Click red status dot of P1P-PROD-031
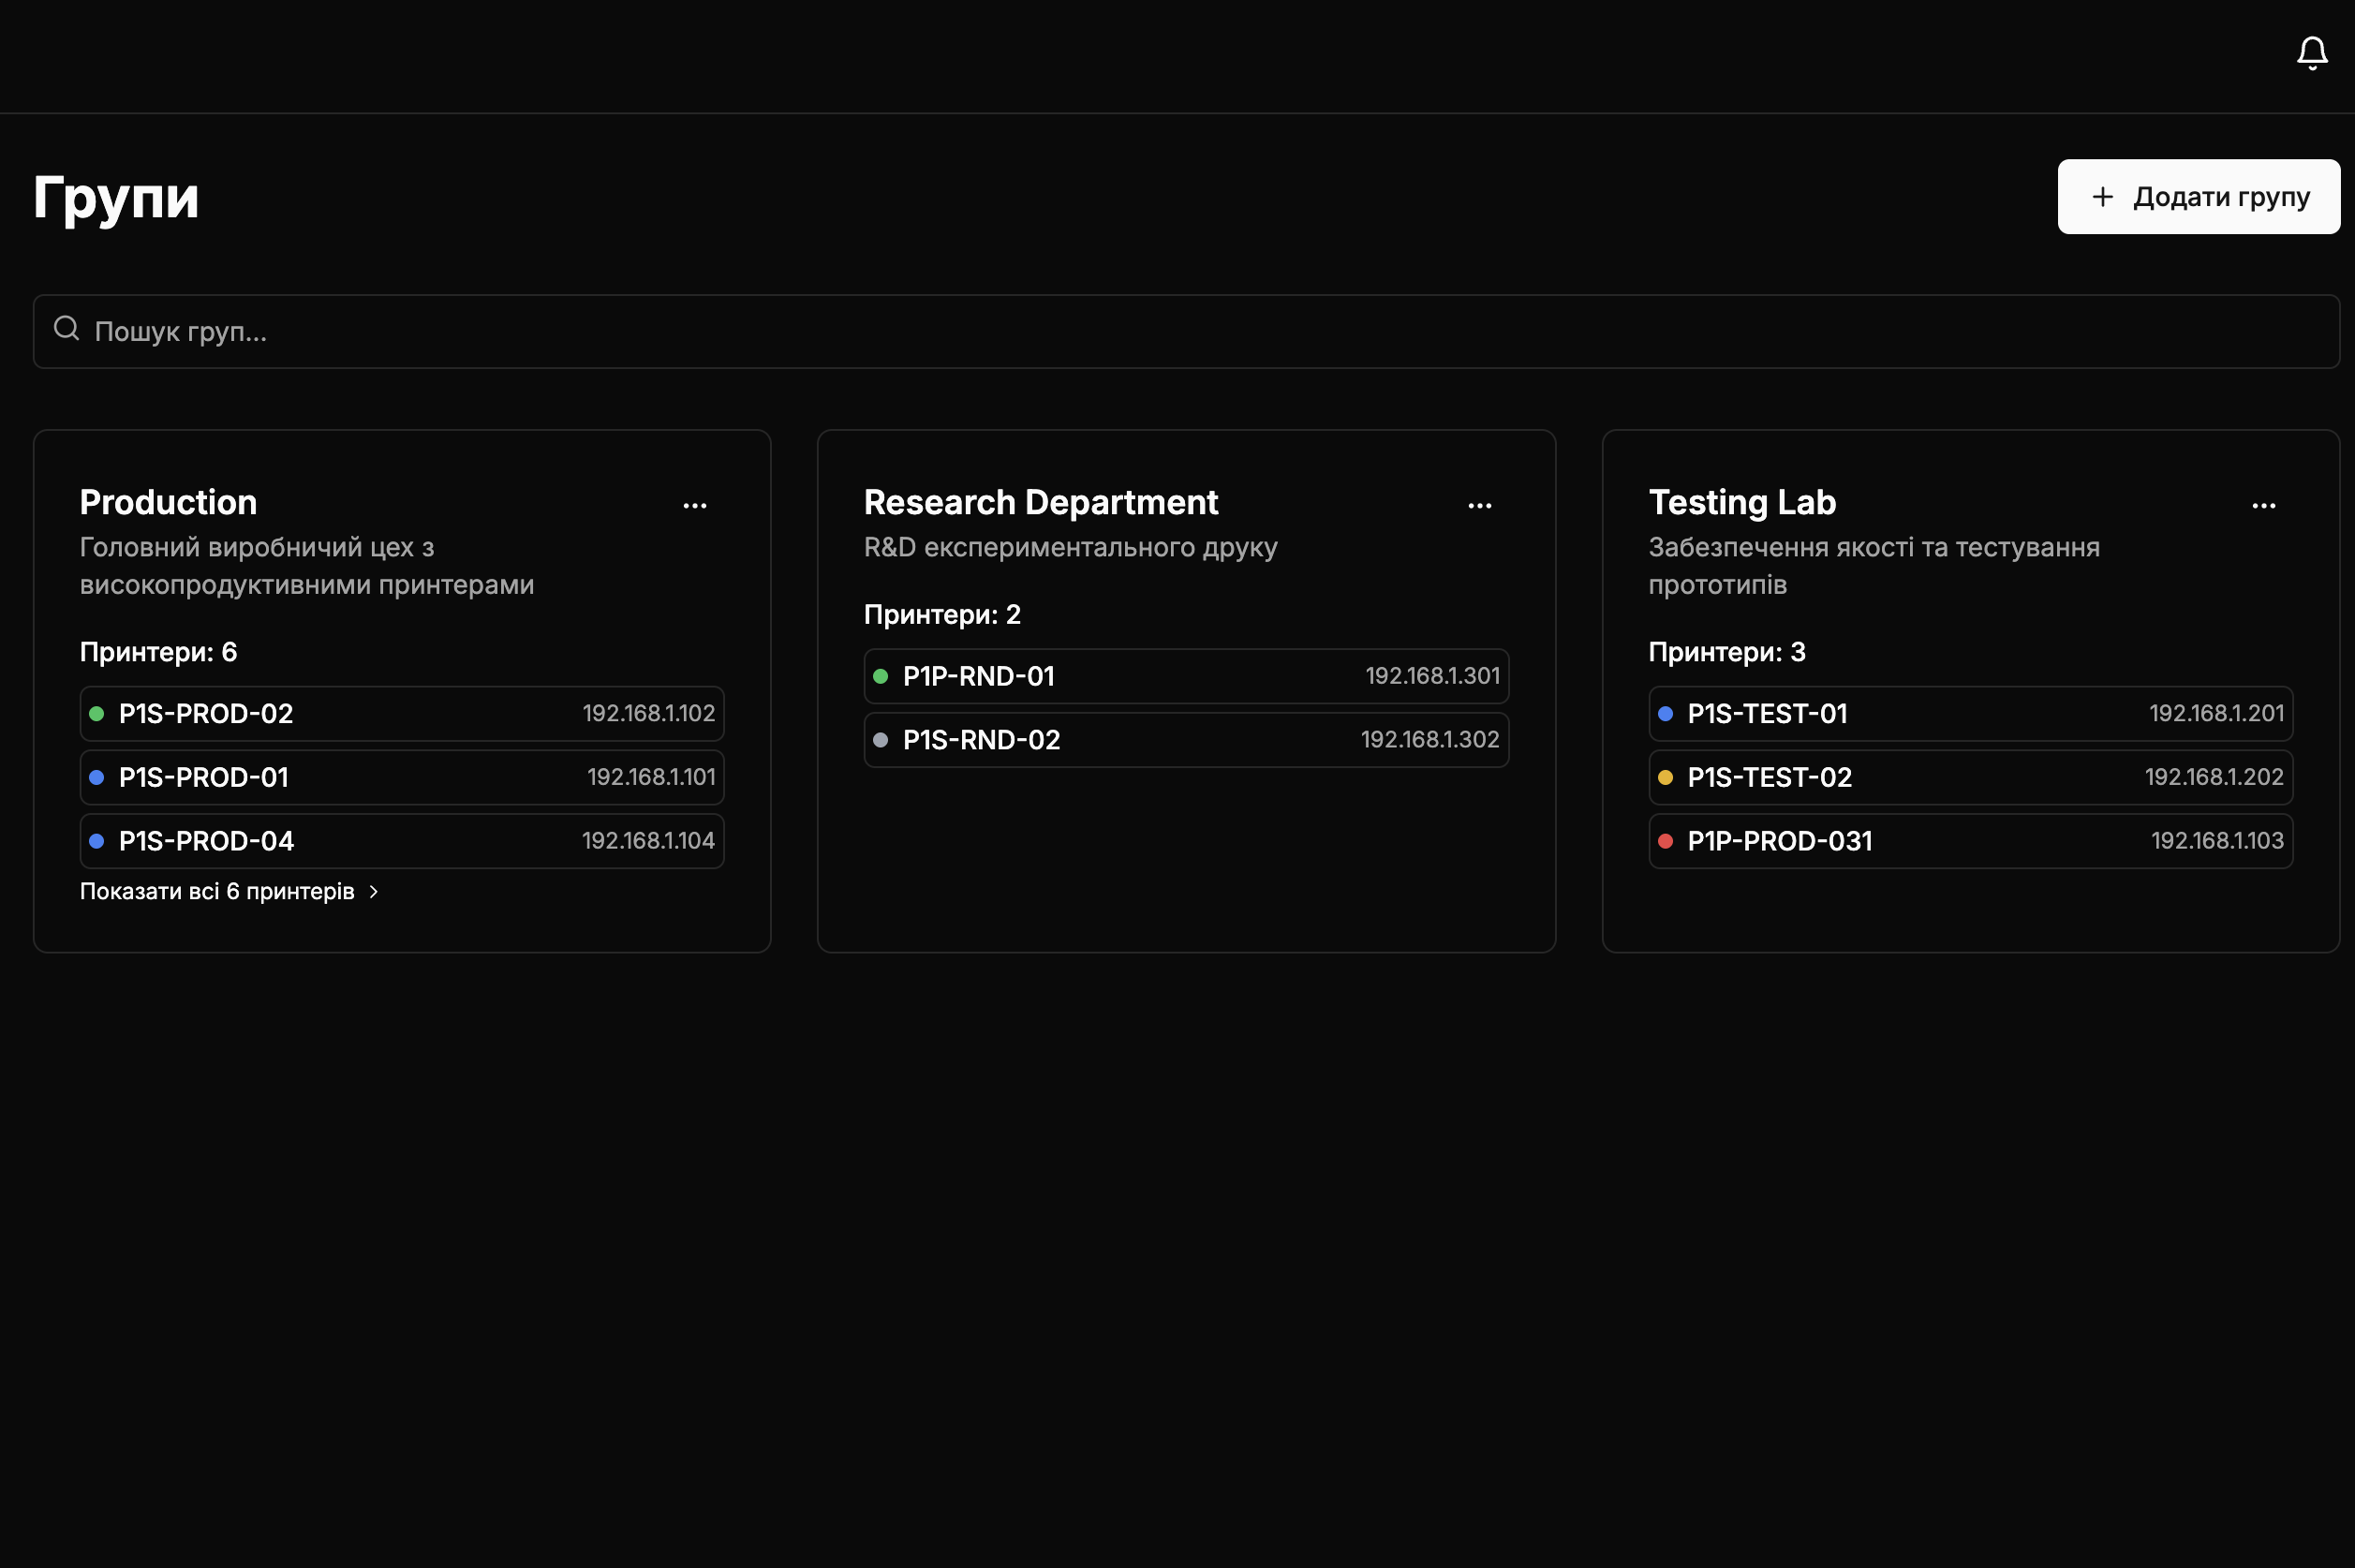Screen dimensions: 2355x1568 pyautogui.click(x=1665, y=841)
